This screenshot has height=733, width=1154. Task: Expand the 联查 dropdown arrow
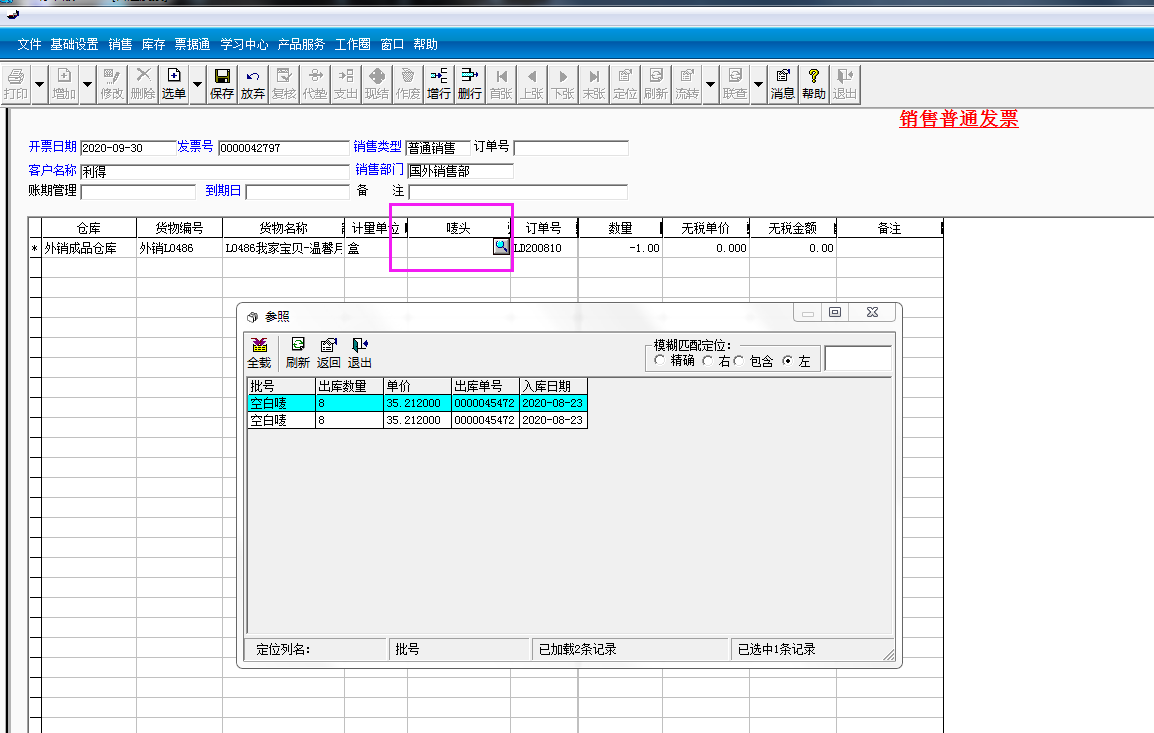click(x=758, y=84)
